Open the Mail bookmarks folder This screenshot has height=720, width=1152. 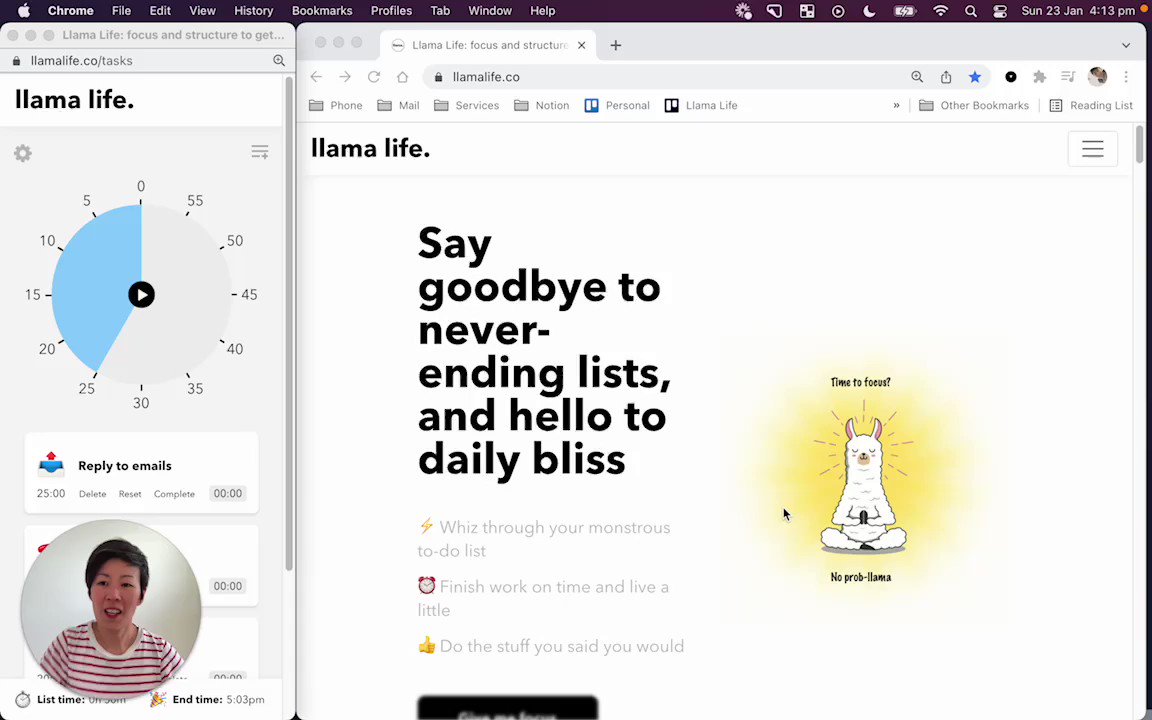pyautogui.click(x=398, y=105)
